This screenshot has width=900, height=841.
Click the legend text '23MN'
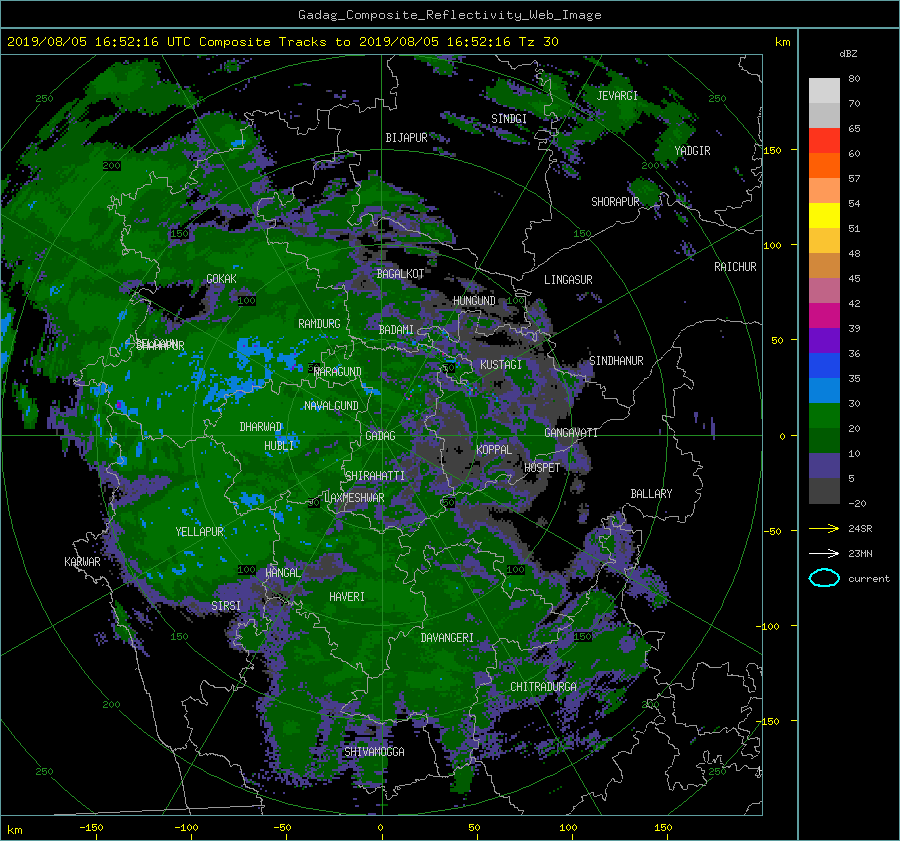860,554
